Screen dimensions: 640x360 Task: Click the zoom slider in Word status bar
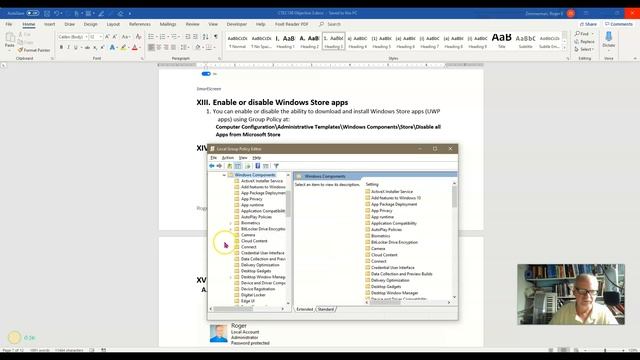point(605,350)
